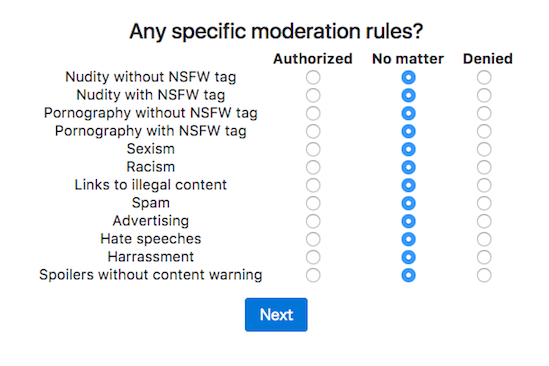The image size is (549, 366).
Task: Choose Authorized for Pornography with NSFW tag
Action: coord(313,131)
